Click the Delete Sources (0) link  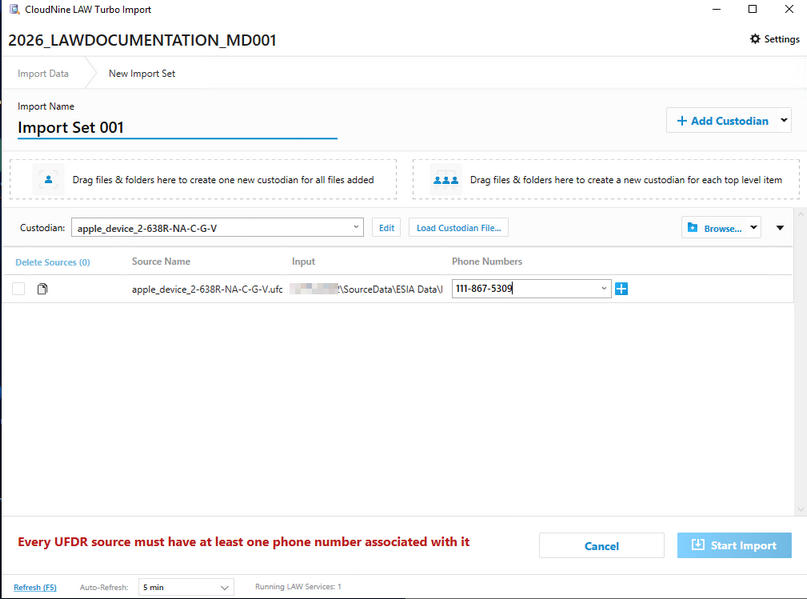52,262
